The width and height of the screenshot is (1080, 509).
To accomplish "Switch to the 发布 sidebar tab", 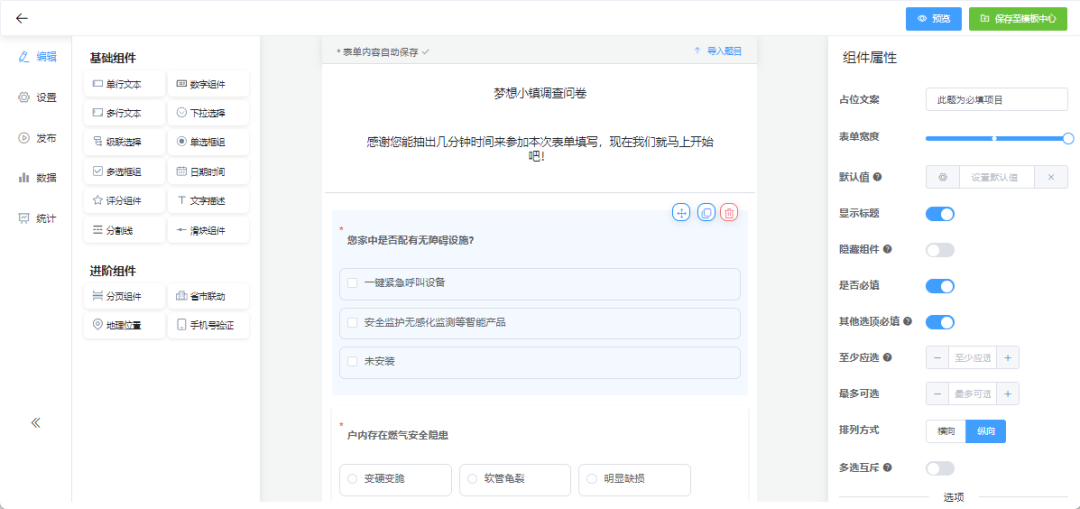I will click(x=37, y=138).
